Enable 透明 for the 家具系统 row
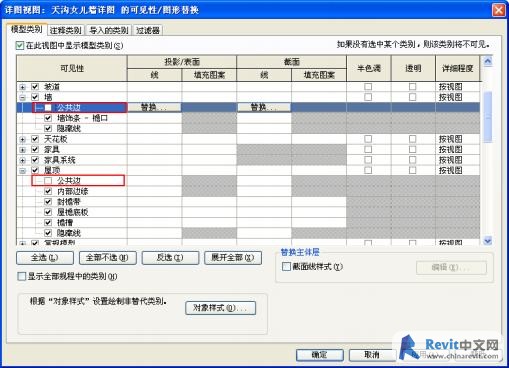 point(412,160)
